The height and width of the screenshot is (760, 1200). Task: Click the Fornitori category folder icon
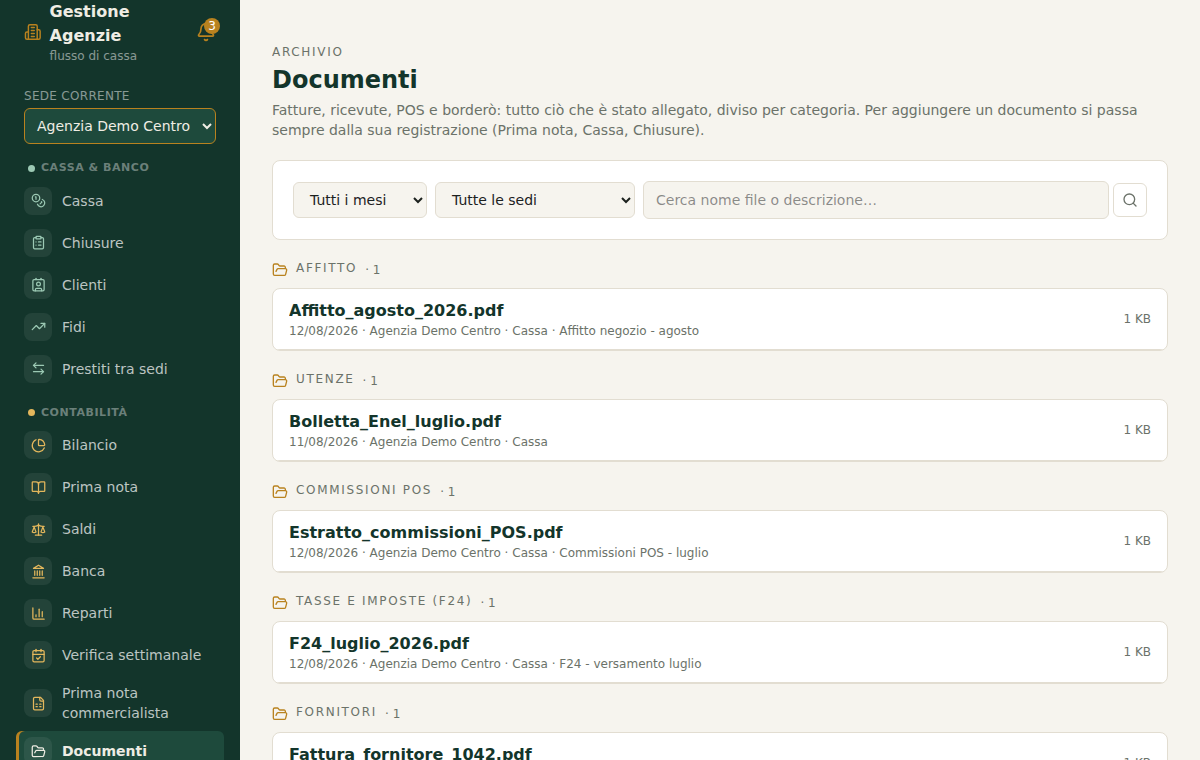click(x=280, y=713)
